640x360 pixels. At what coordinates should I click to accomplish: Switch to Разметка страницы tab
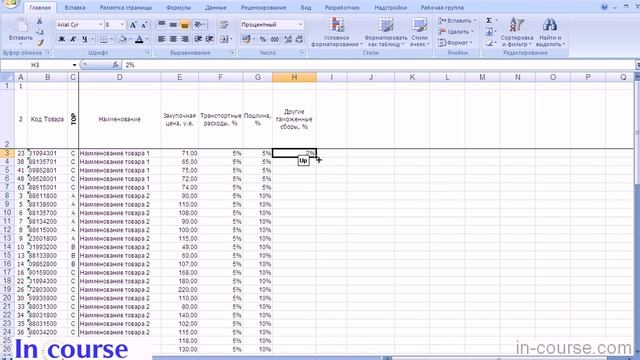126,8
